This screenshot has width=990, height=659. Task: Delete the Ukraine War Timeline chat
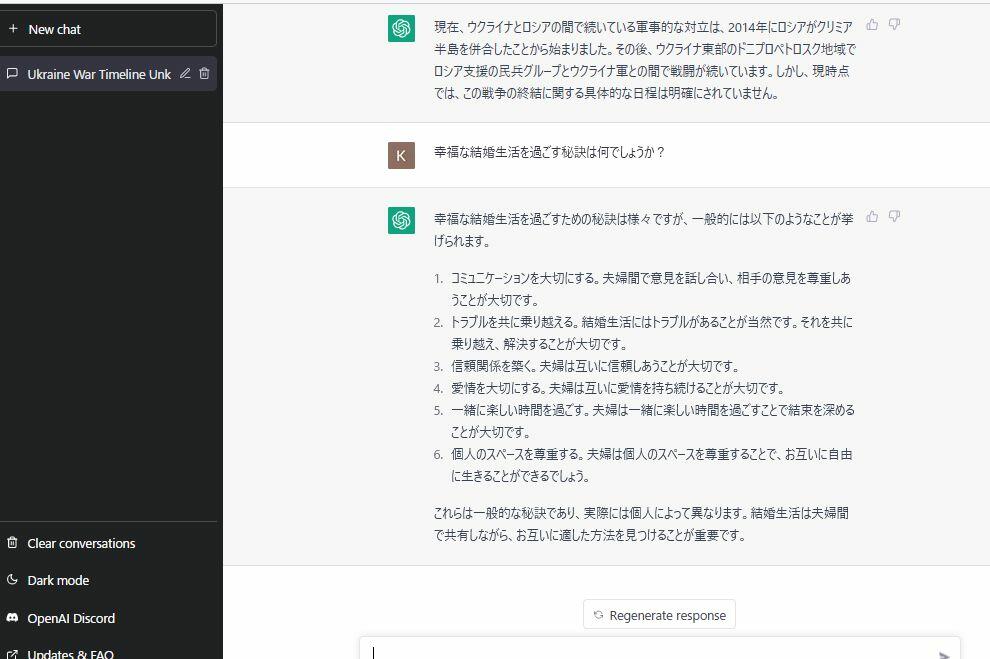click(x=204, y=73)
